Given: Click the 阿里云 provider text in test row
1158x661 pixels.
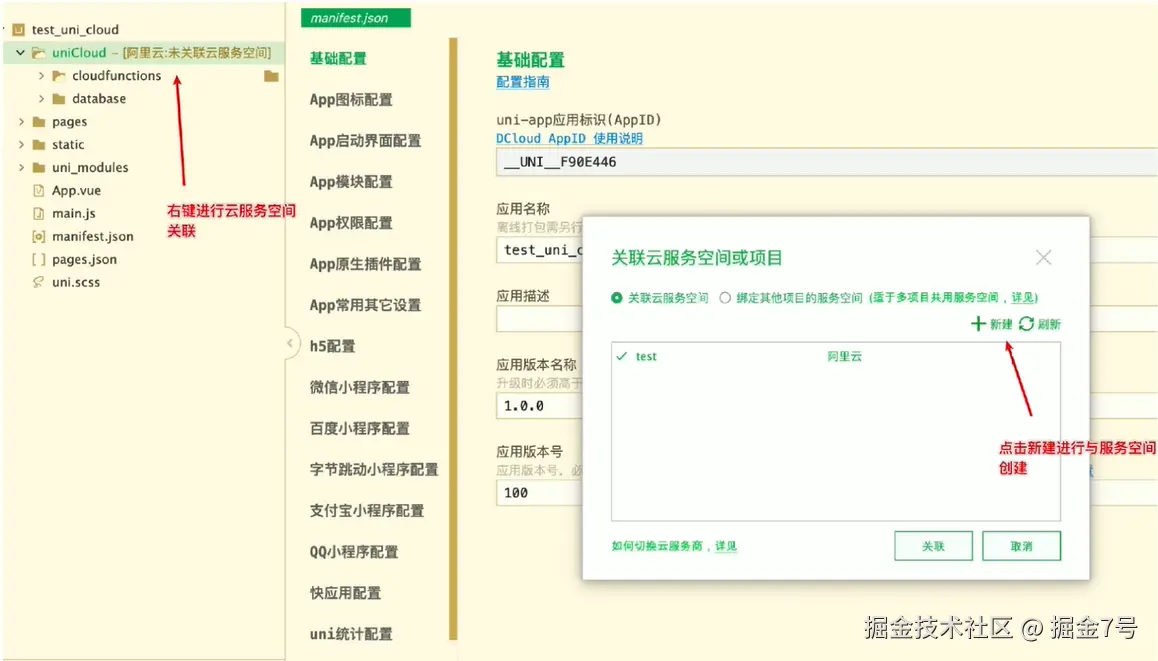Looking at the screenshot, I should [844, 356].
